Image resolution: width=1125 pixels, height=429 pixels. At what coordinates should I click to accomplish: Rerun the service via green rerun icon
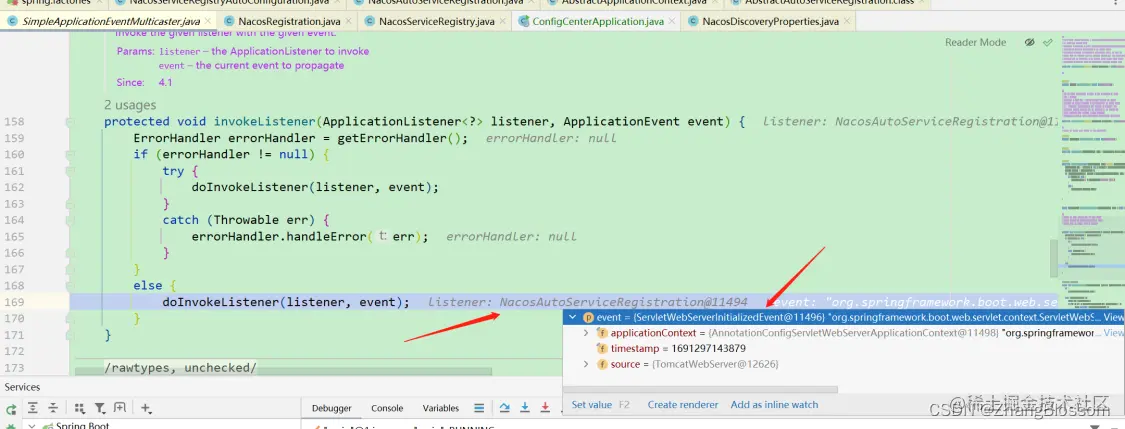click(x=11, y=409)
